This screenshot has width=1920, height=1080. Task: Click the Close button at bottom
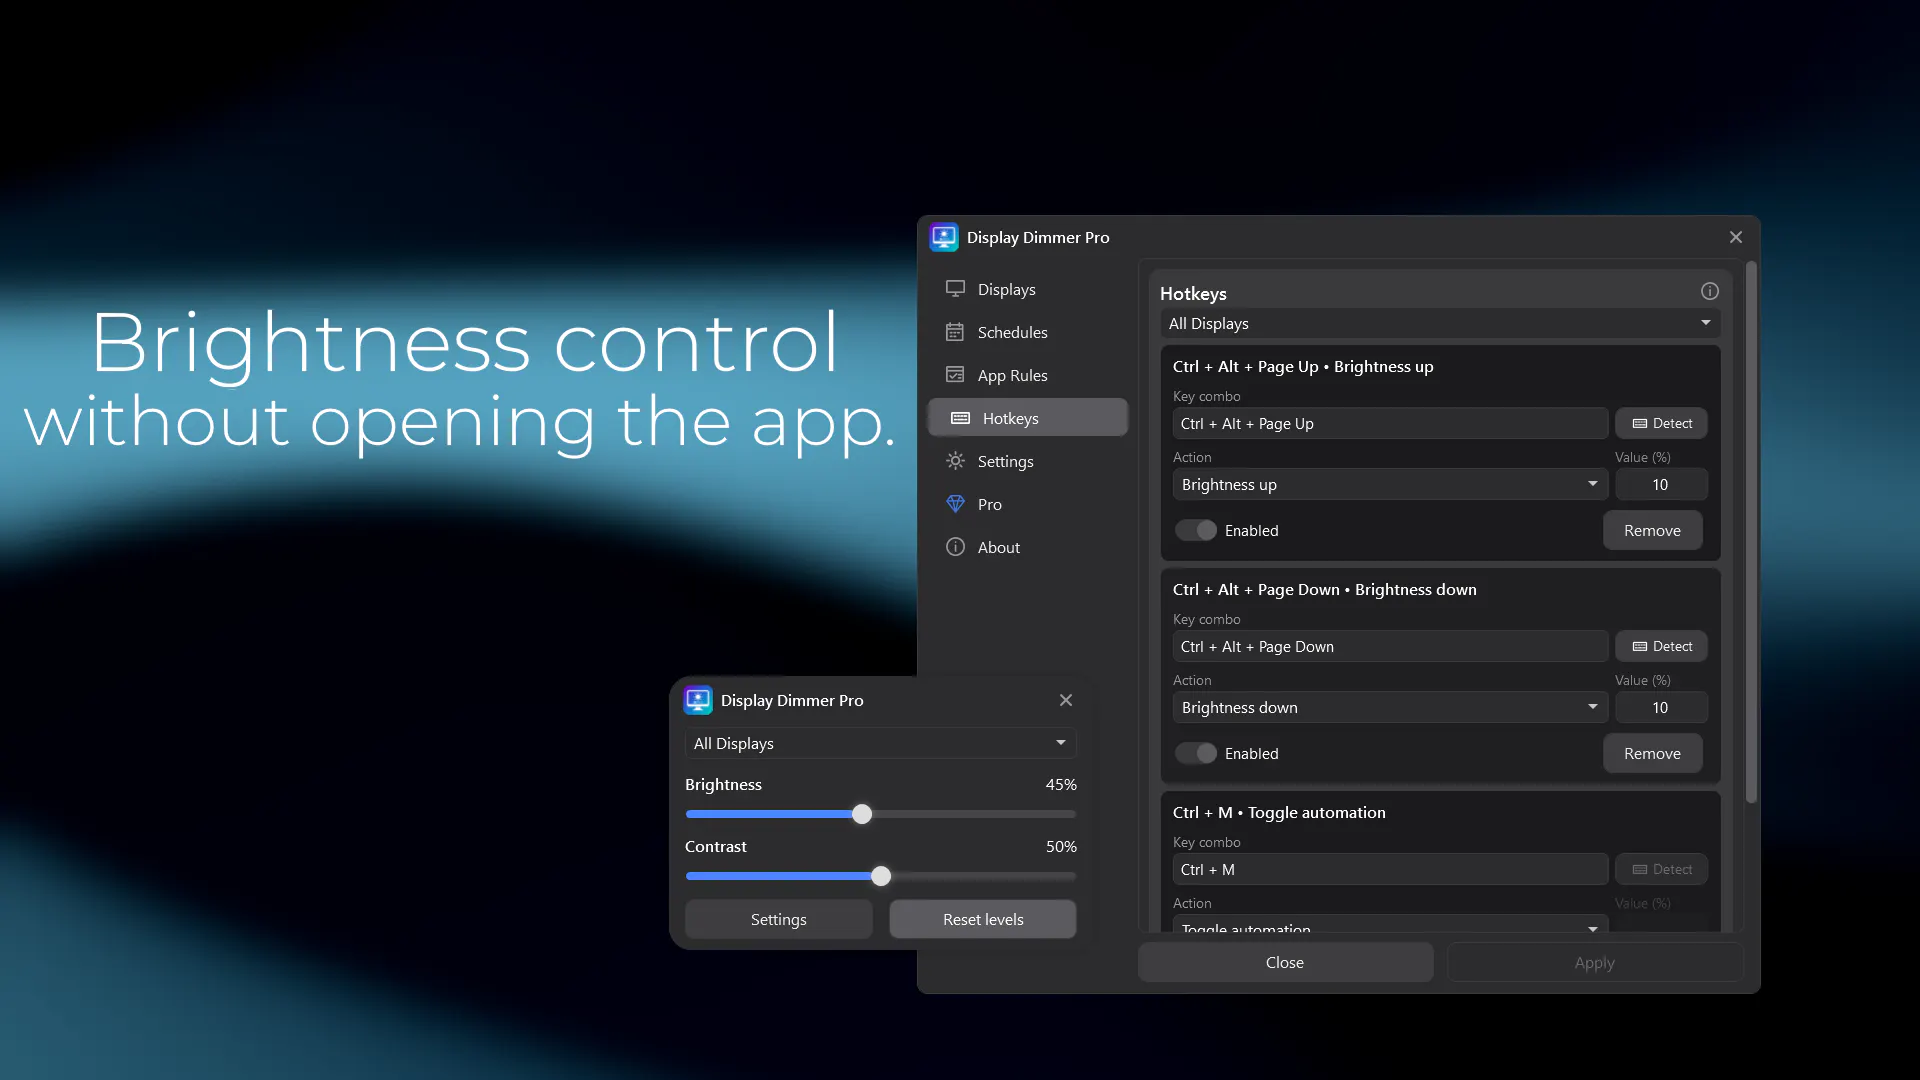1285,962
